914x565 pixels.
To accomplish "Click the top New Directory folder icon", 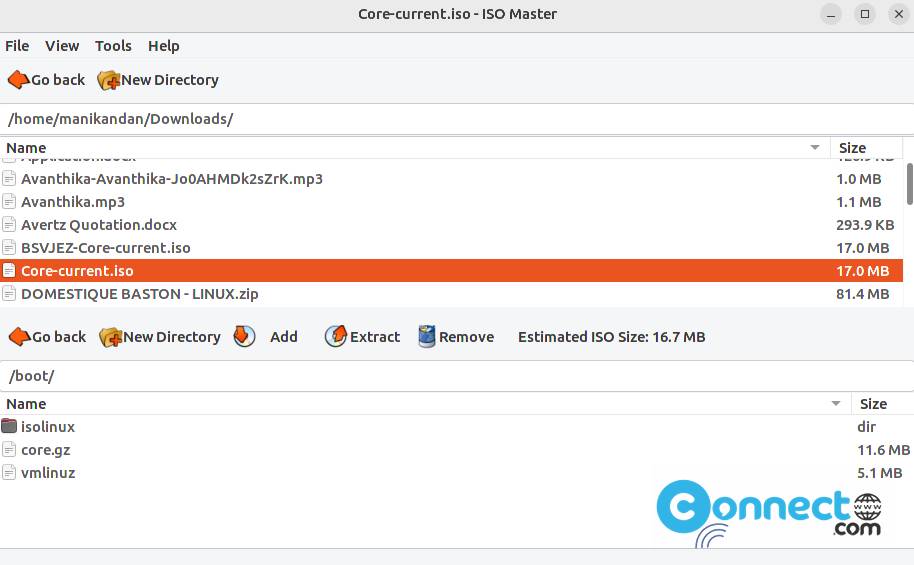I will point(108,80).
